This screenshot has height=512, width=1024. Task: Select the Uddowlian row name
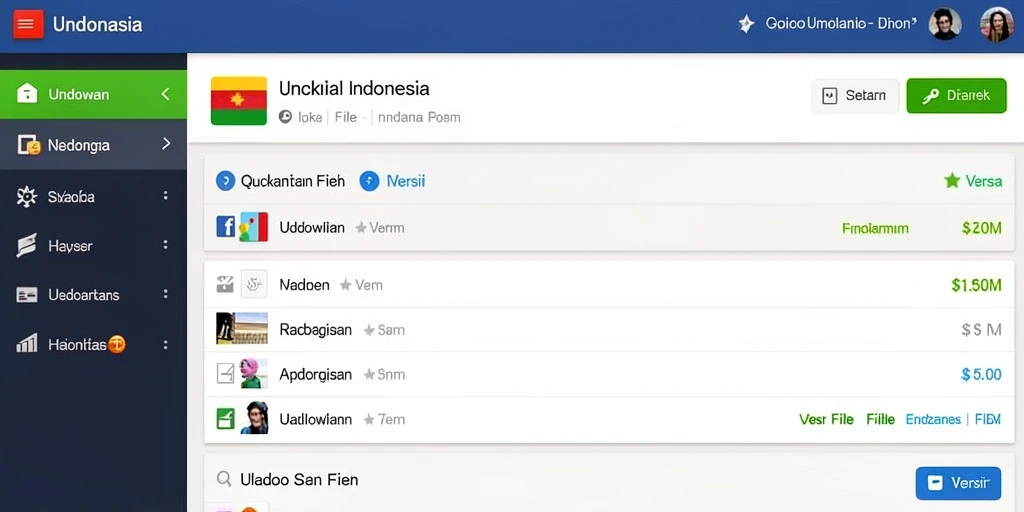click(312, 228)
